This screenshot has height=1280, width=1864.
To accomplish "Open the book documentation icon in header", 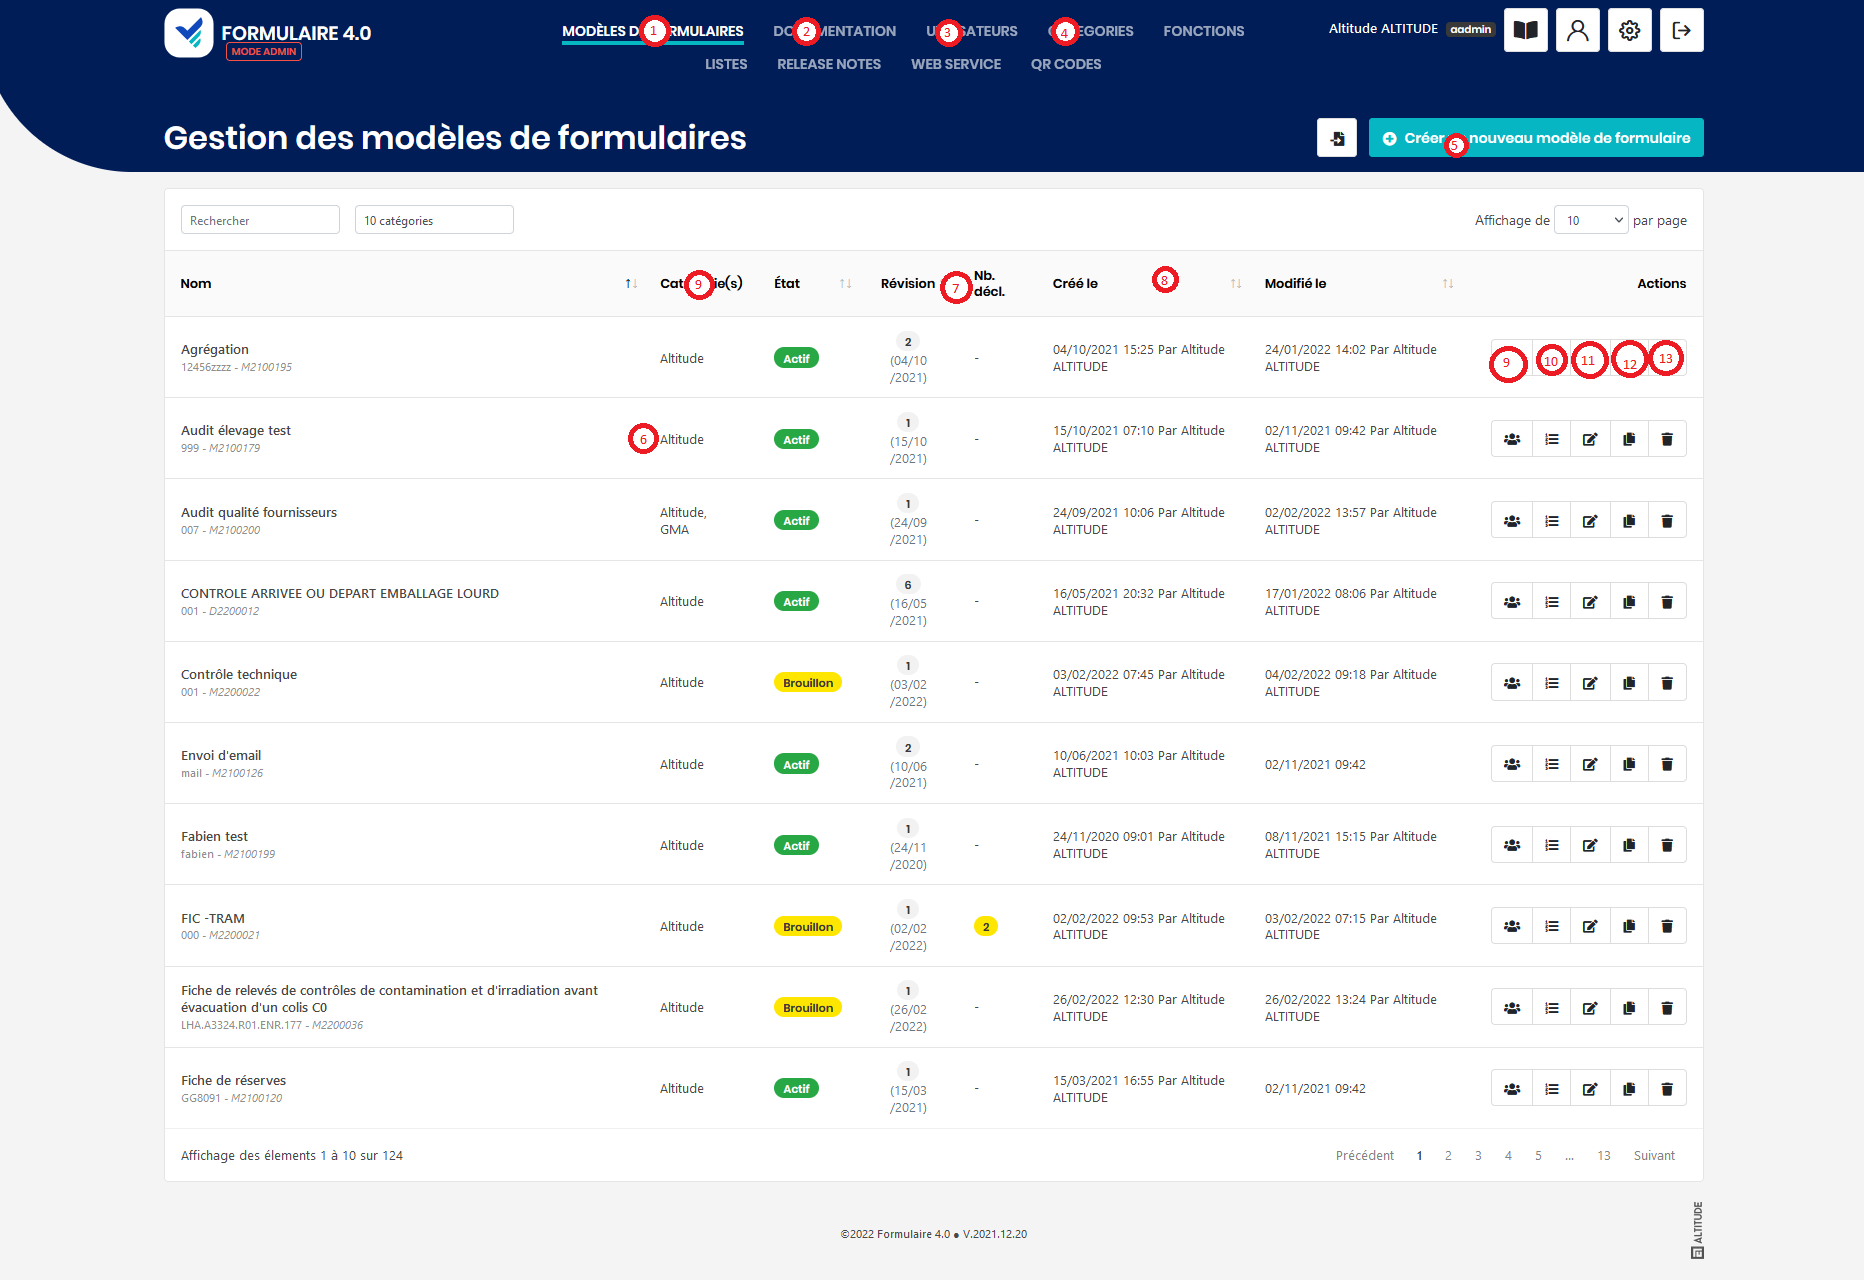I will pyautogui.click(x=1525, y=30).
